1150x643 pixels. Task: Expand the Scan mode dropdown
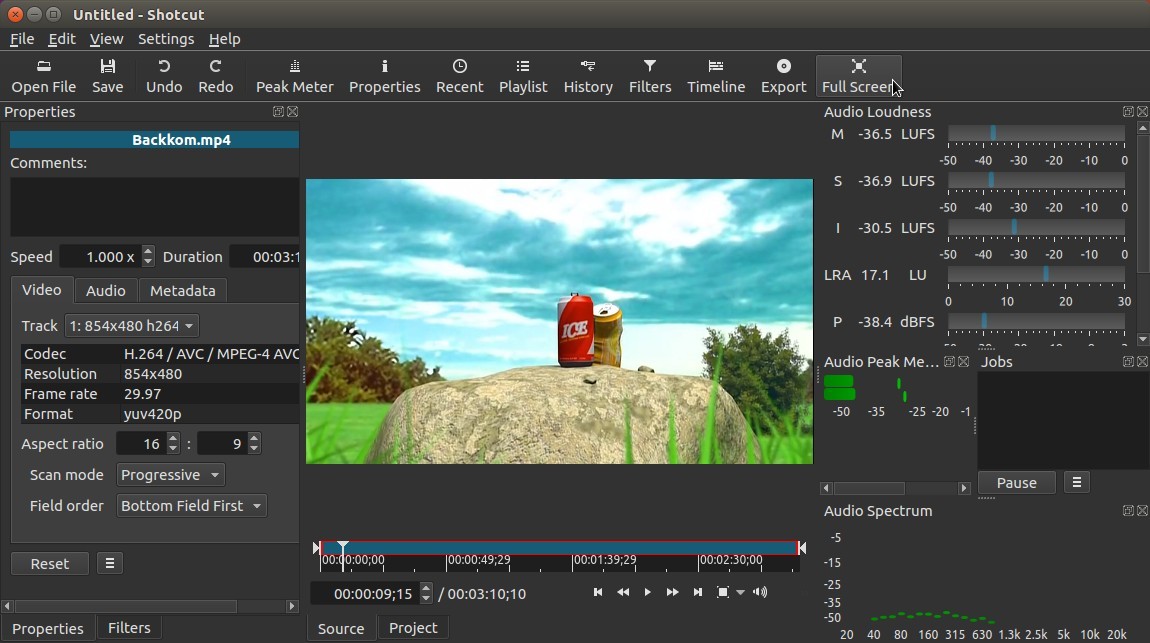(170, 475)
